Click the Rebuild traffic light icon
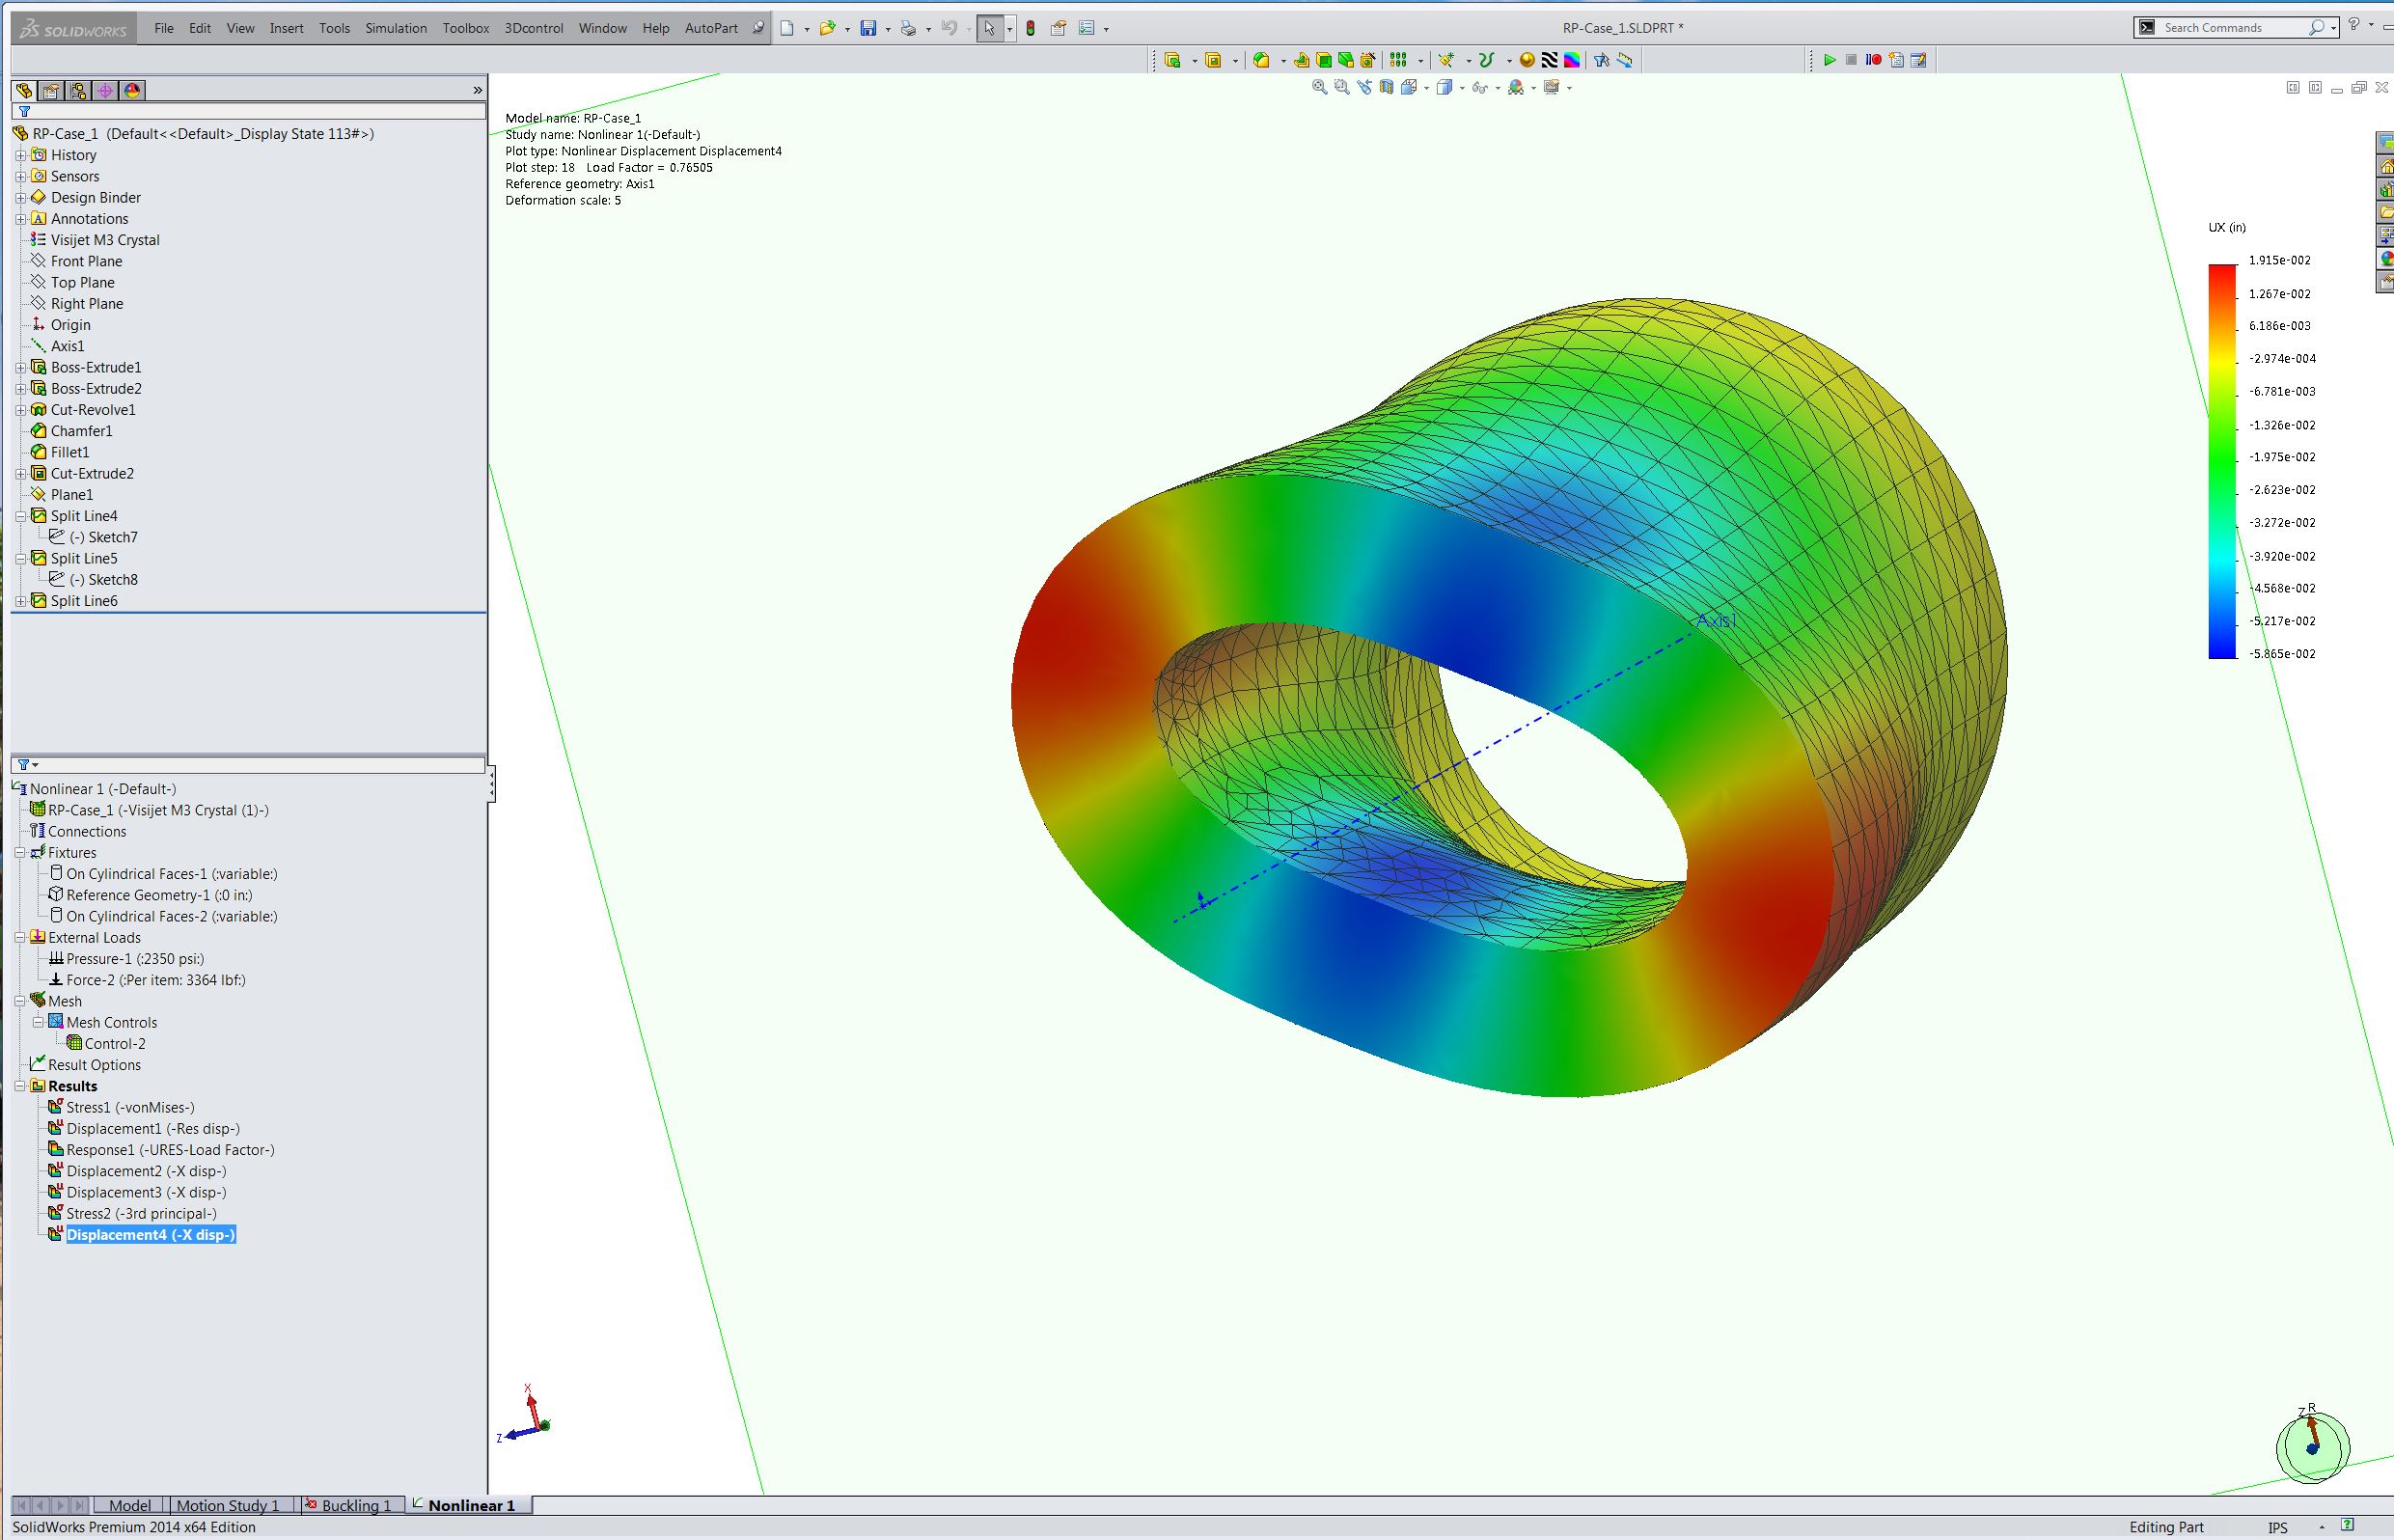 pos(1030,28)
